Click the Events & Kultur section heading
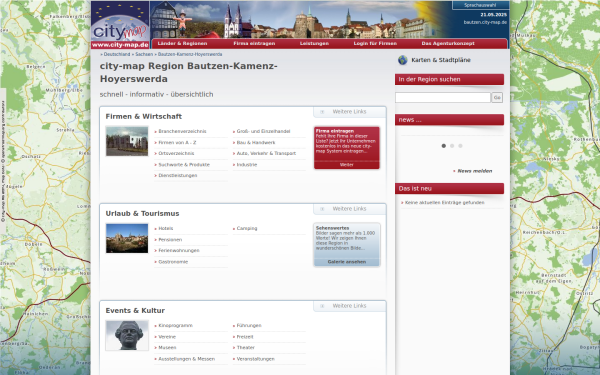 coord(135,311)
